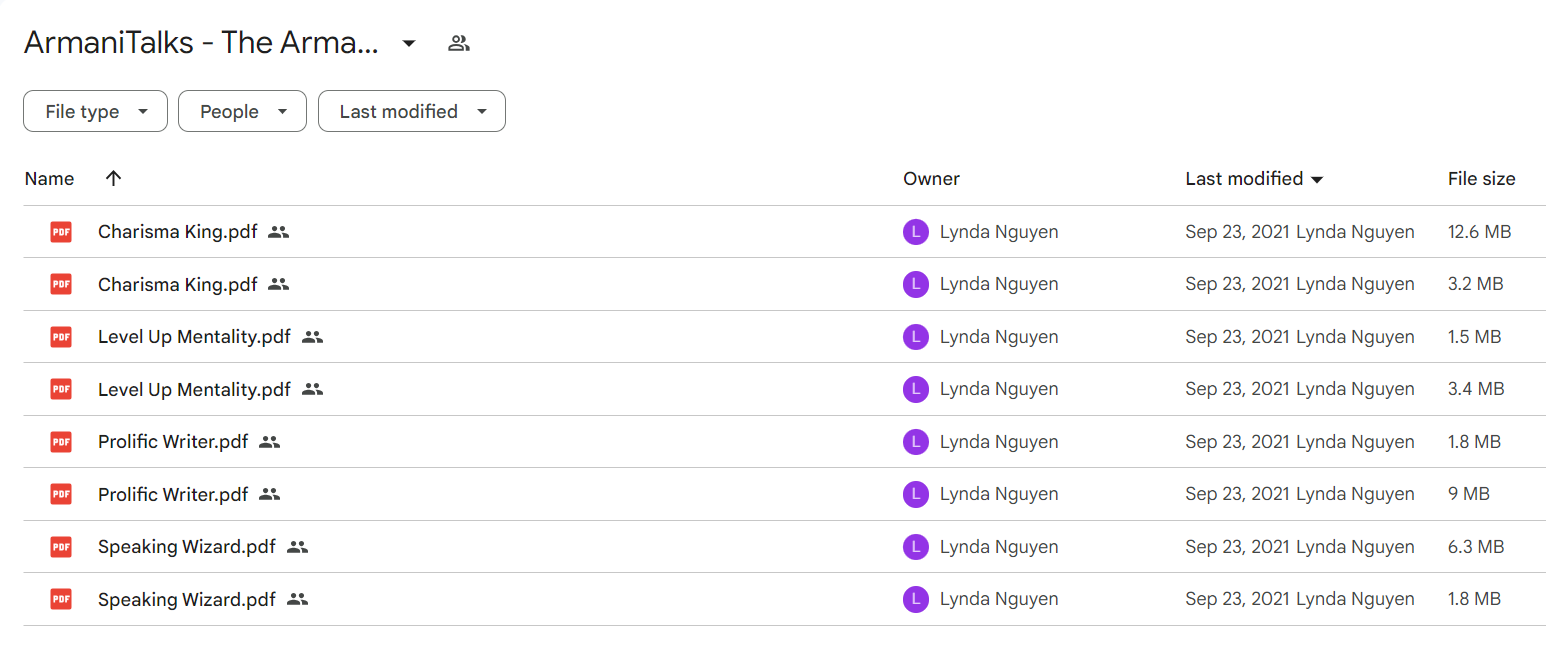
Task: Open the Prolific Writer.pdf file sized 9 MB
Action: (x=173, y=494)
